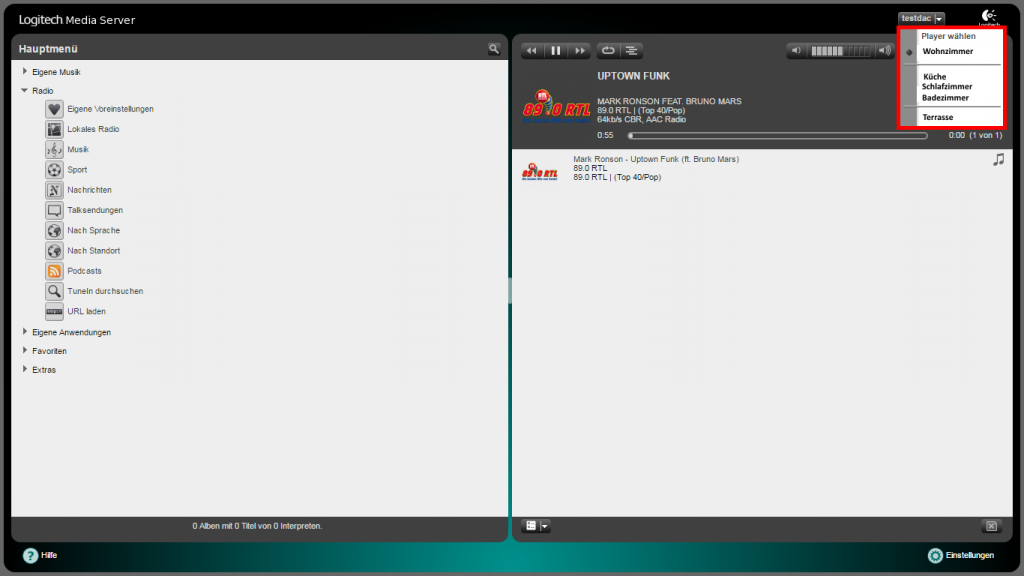Choose Wohnzimmer player from list

pos(948,52)
